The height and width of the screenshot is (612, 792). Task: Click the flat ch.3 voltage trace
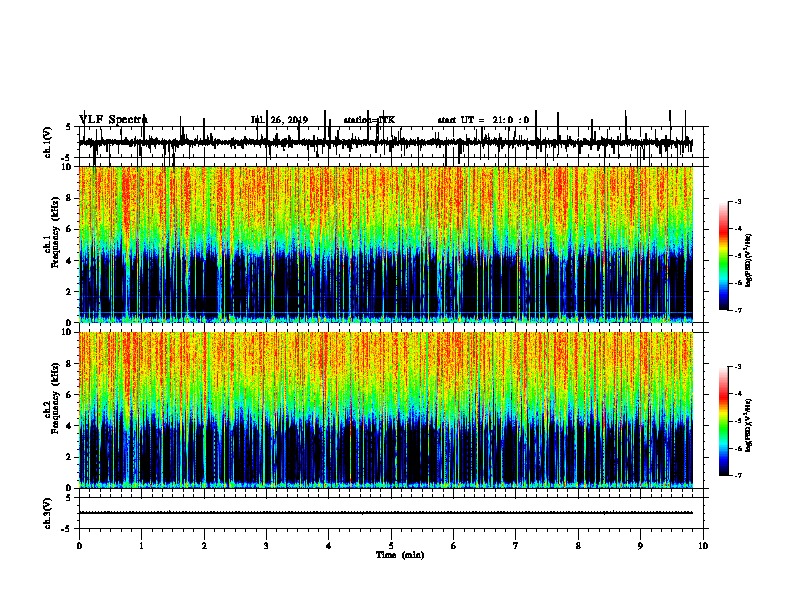[x=386, y=513]
